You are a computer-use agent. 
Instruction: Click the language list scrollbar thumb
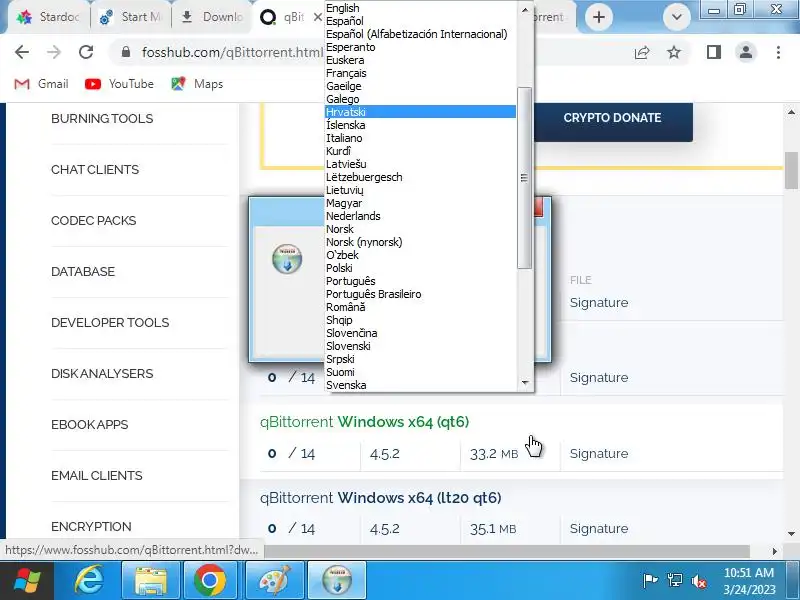point(524,178)
